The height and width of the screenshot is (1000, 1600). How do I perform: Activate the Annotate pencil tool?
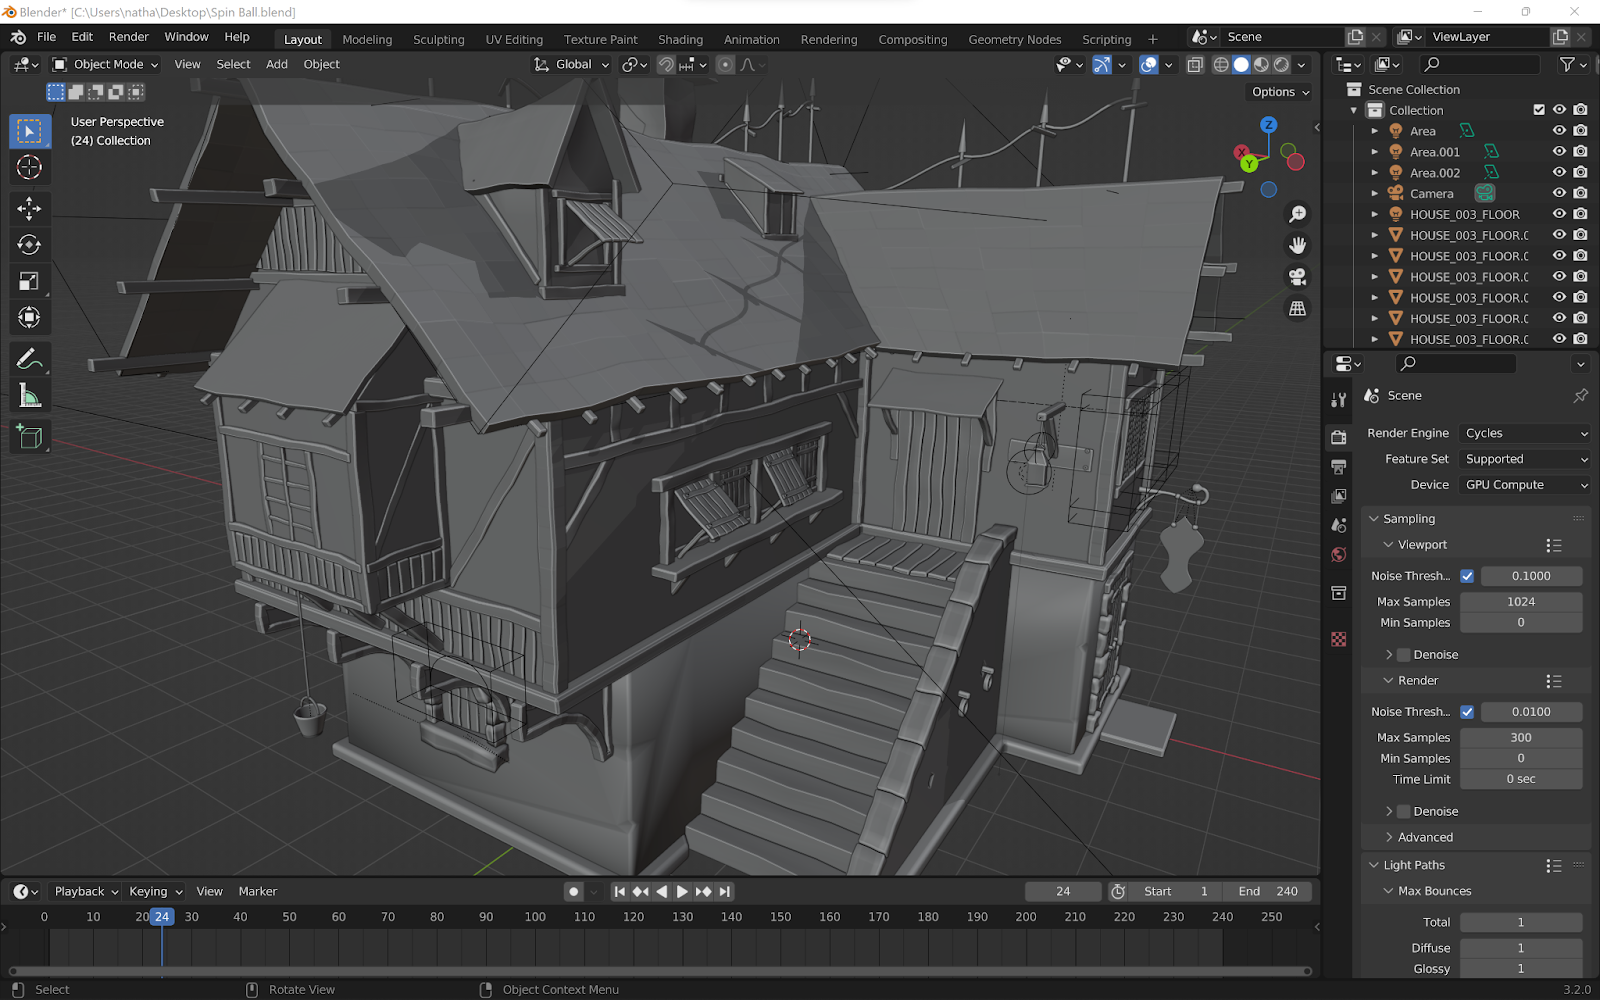coord(29,359)
